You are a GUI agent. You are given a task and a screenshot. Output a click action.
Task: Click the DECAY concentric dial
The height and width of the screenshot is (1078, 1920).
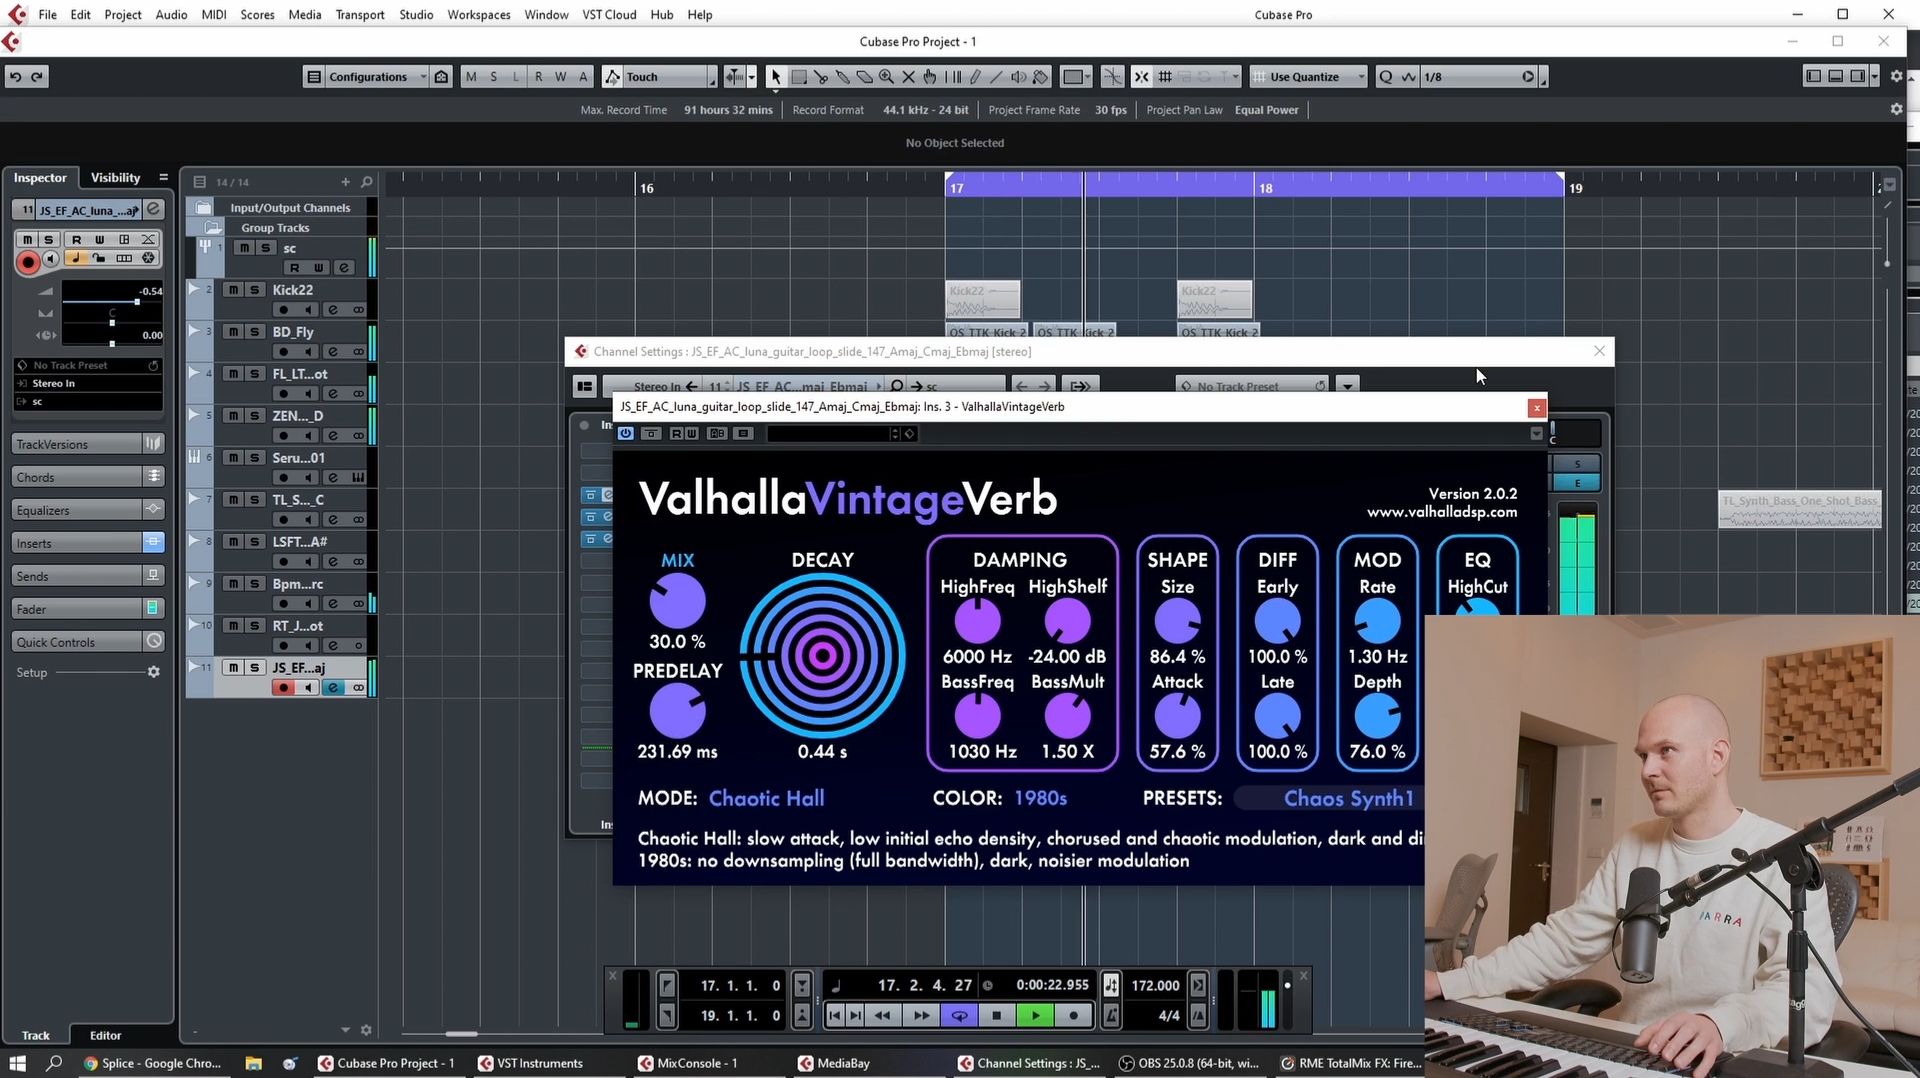(x=822, y=656)
